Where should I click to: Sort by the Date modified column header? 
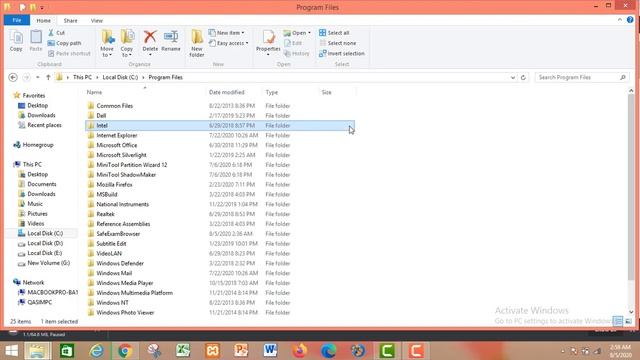point(227,93)
